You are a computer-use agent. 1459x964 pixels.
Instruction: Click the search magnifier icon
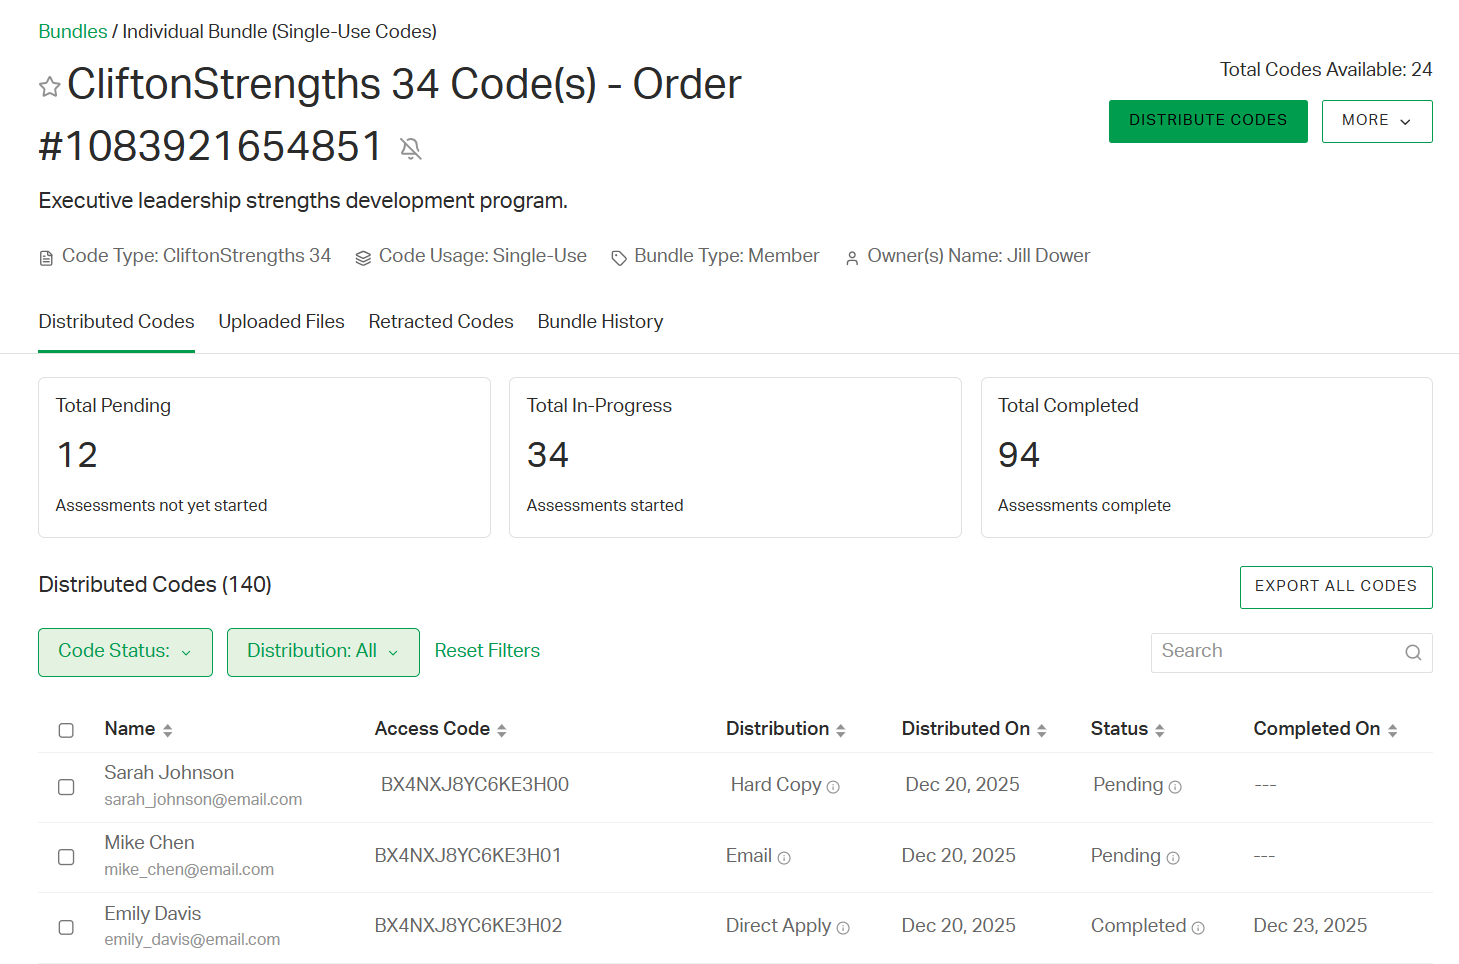point(1413,652)
